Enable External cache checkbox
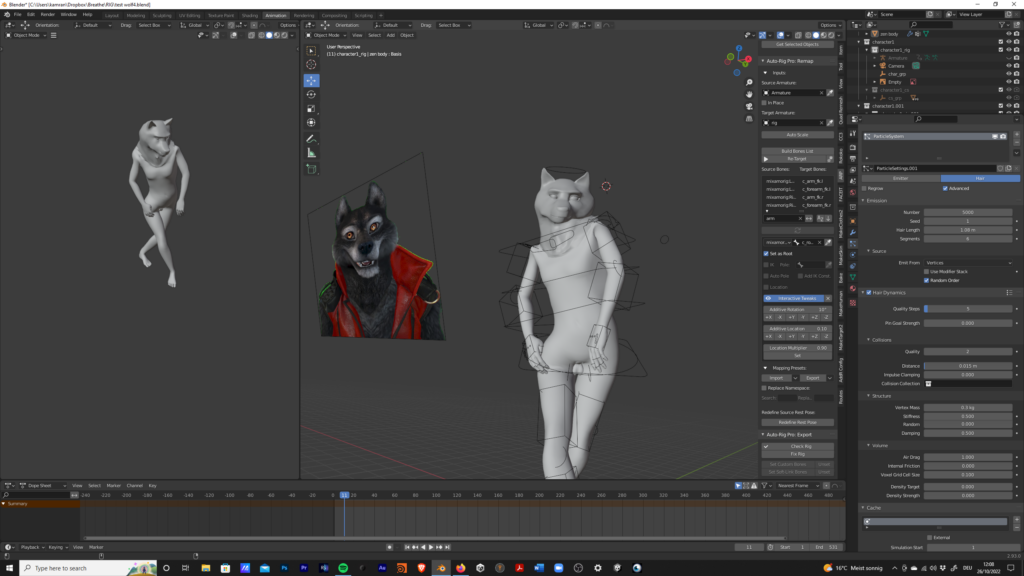The image size is (1024, 576). point(929,537)
